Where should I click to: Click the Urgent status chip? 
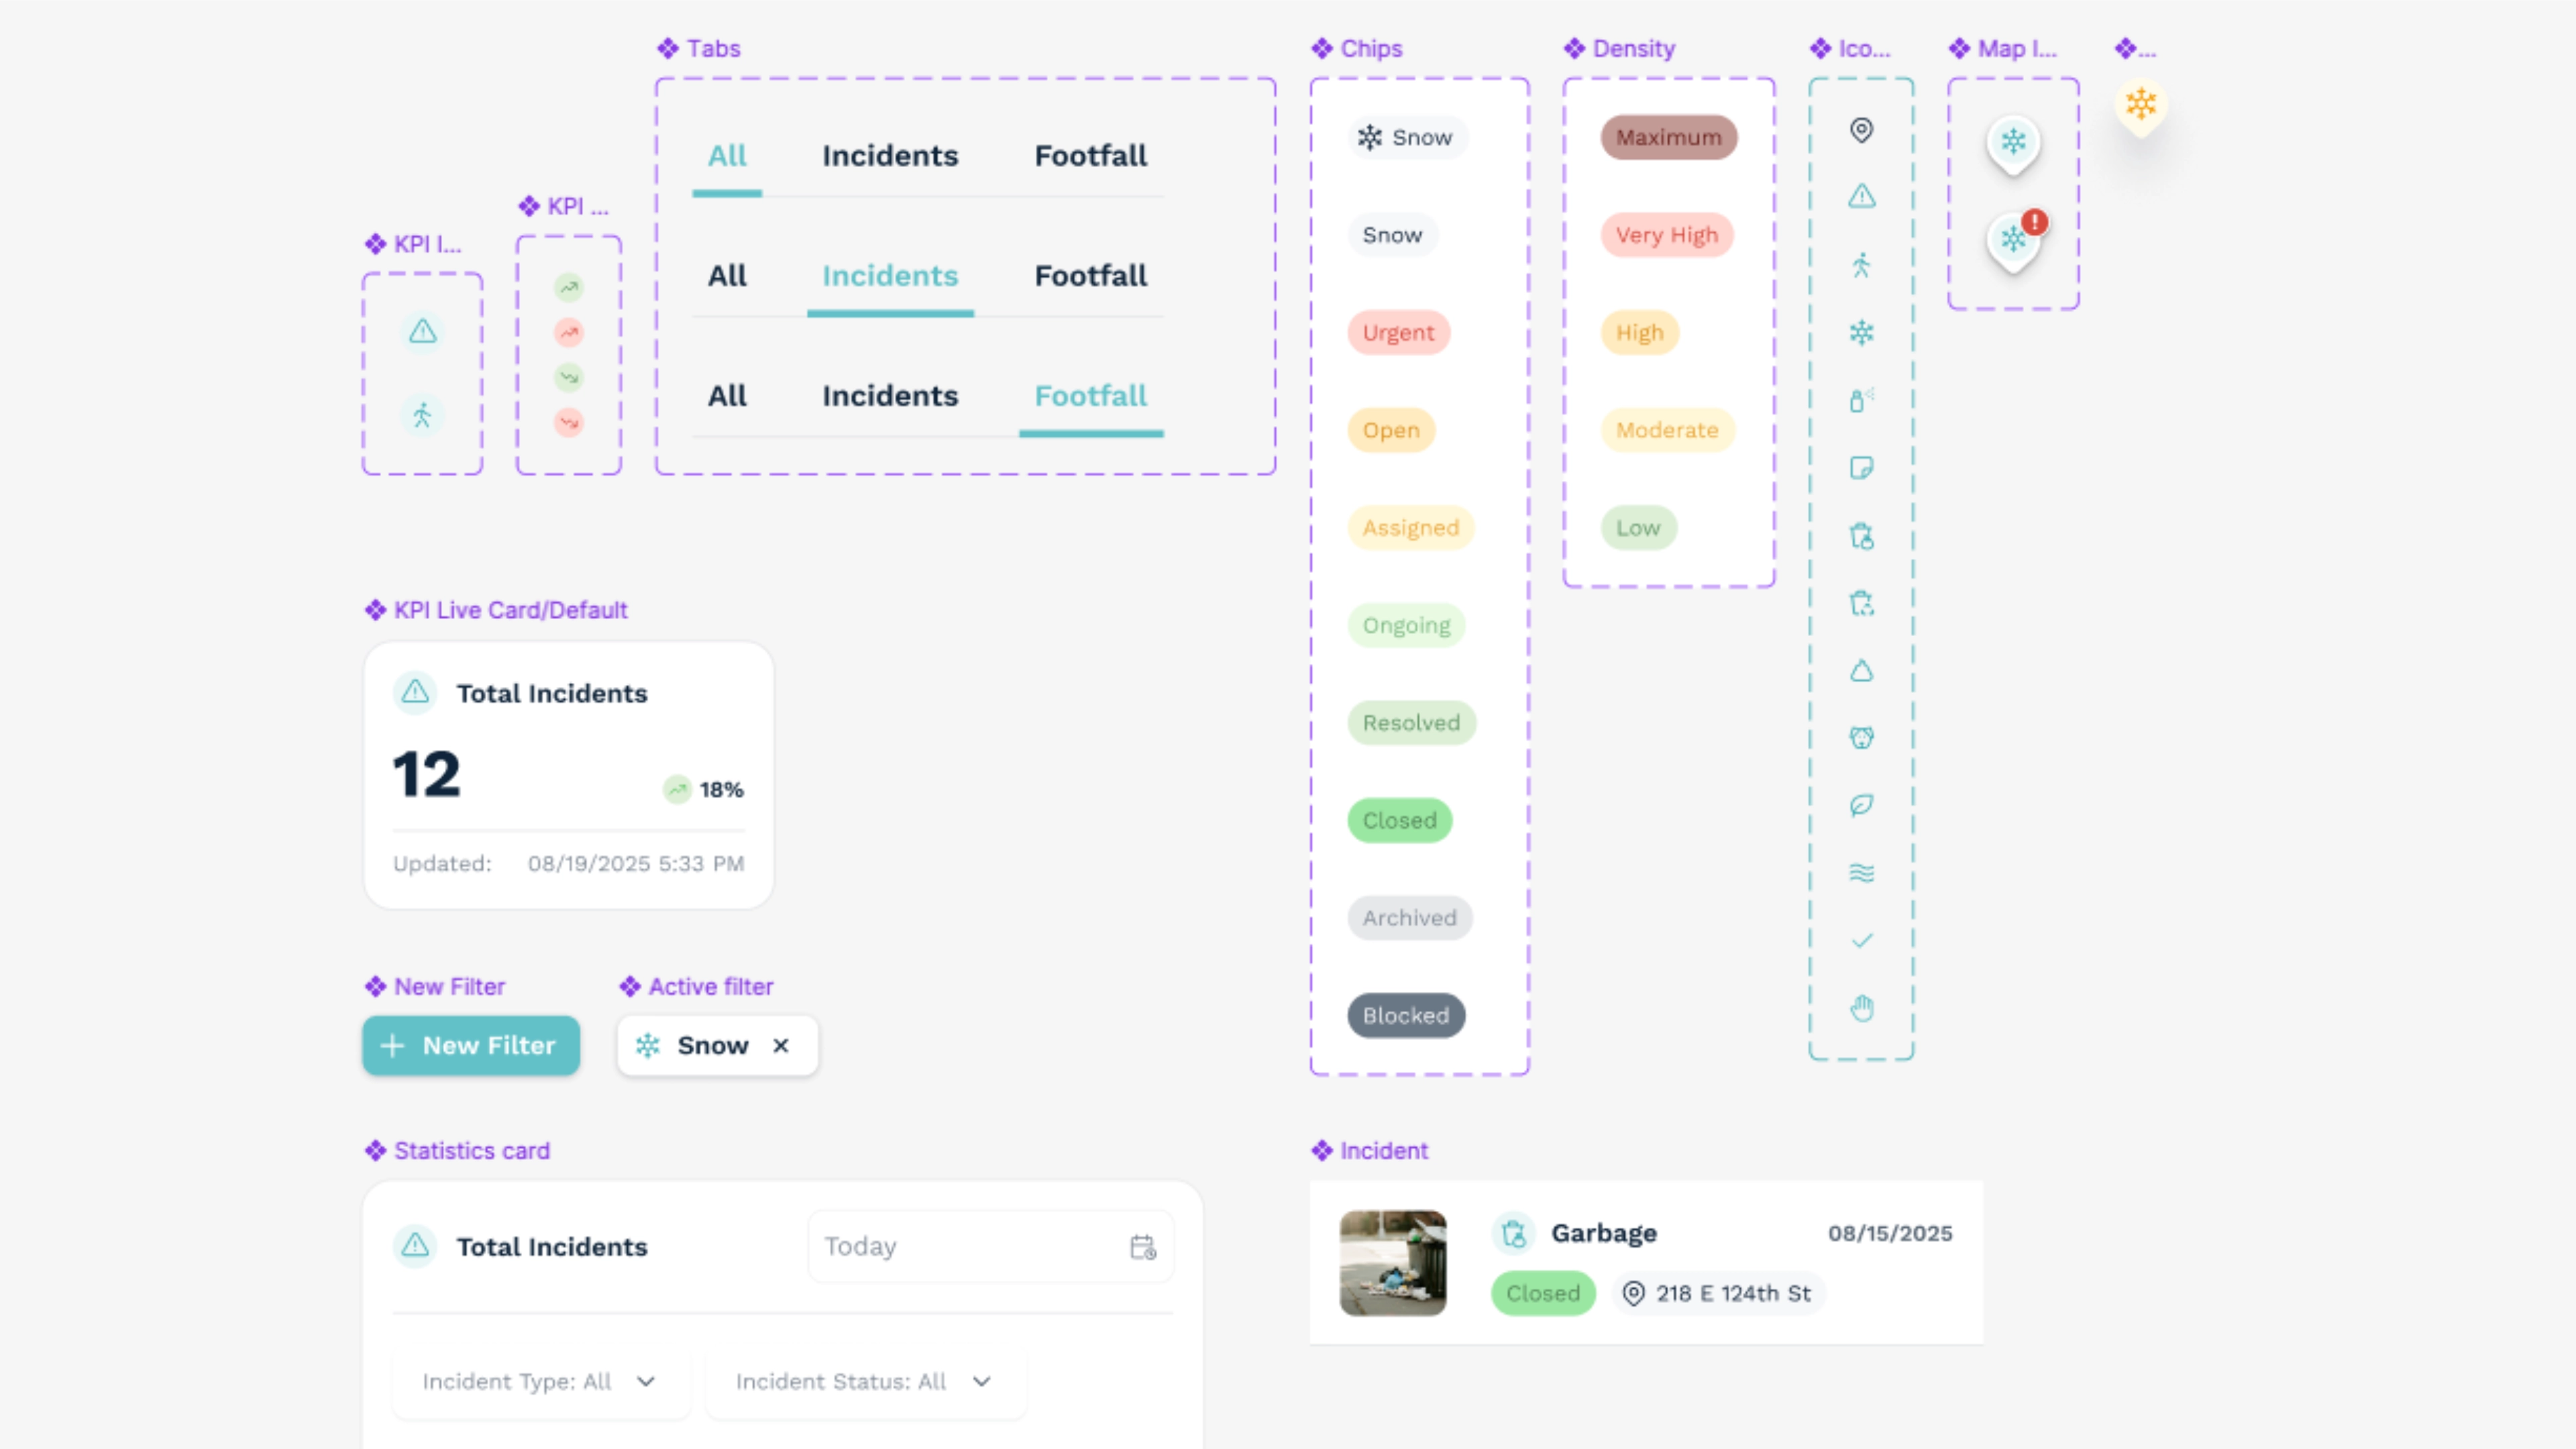point(1398,332)
